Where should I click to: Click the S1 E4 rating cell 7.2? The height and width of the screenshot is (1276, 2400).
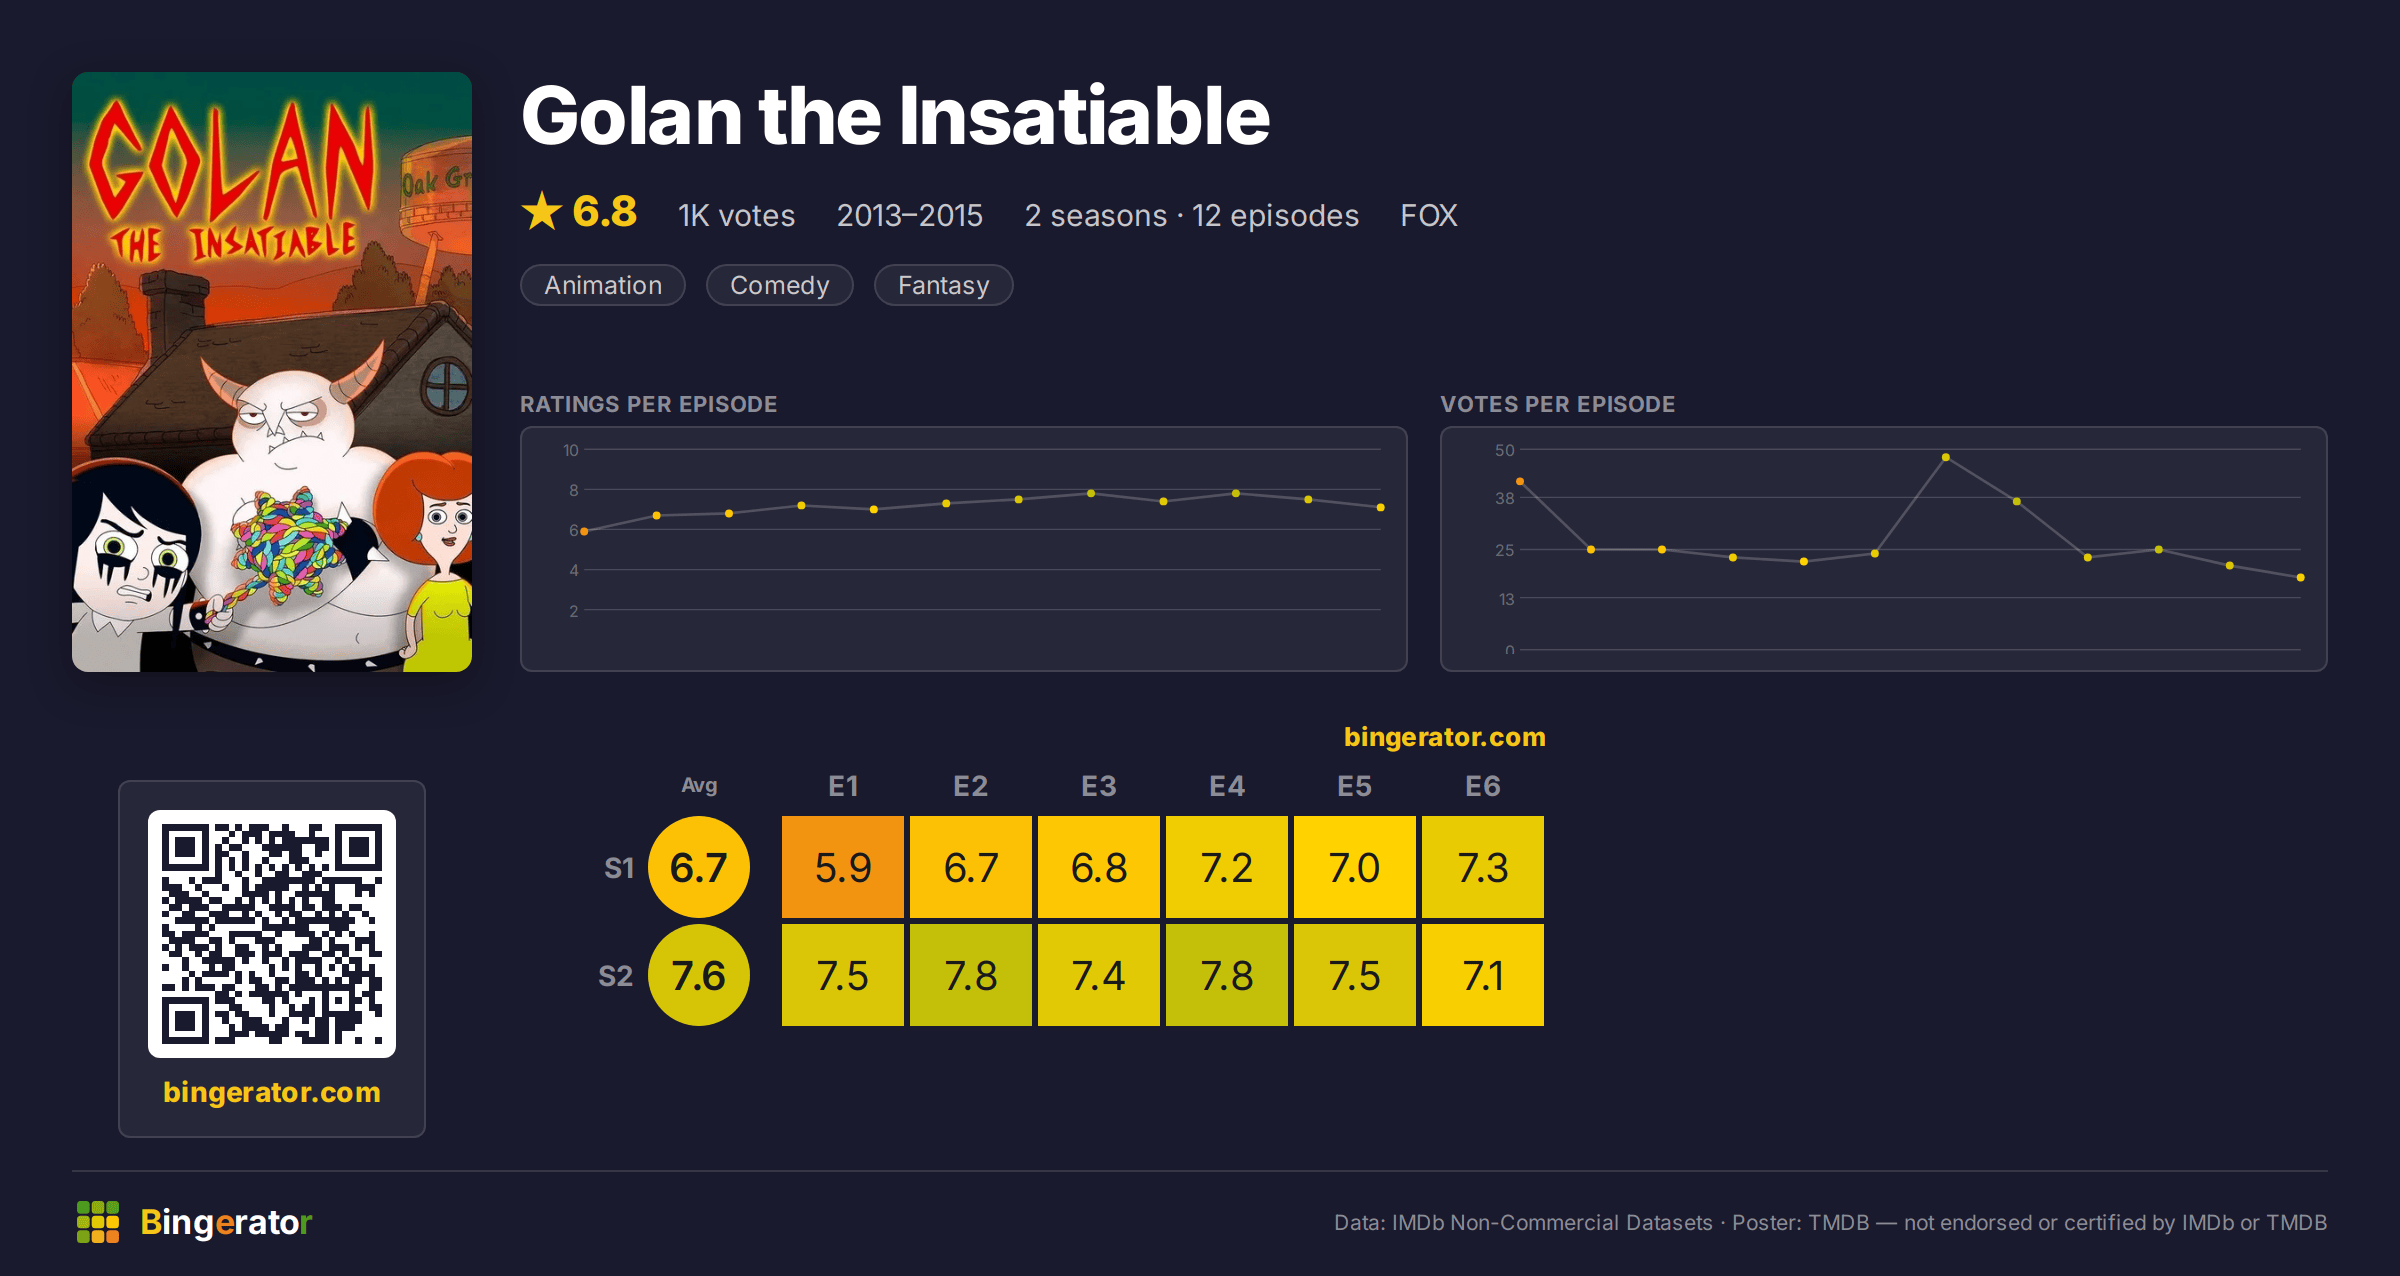[x=1227, y=867]
